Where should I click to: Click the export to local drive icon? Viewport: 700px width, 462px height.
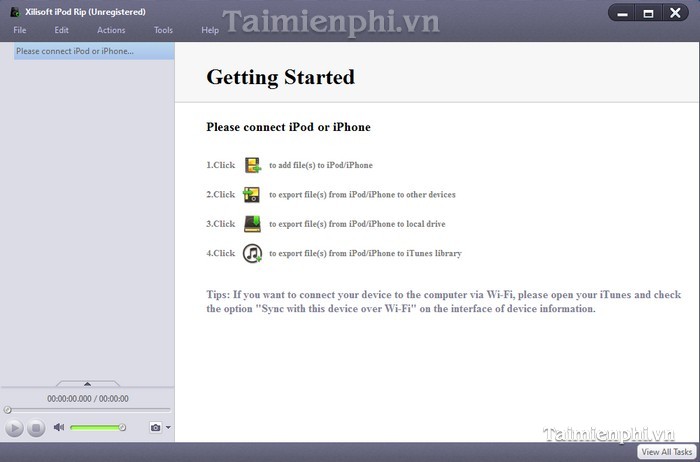pyautogui.click(x=252, y=224)
